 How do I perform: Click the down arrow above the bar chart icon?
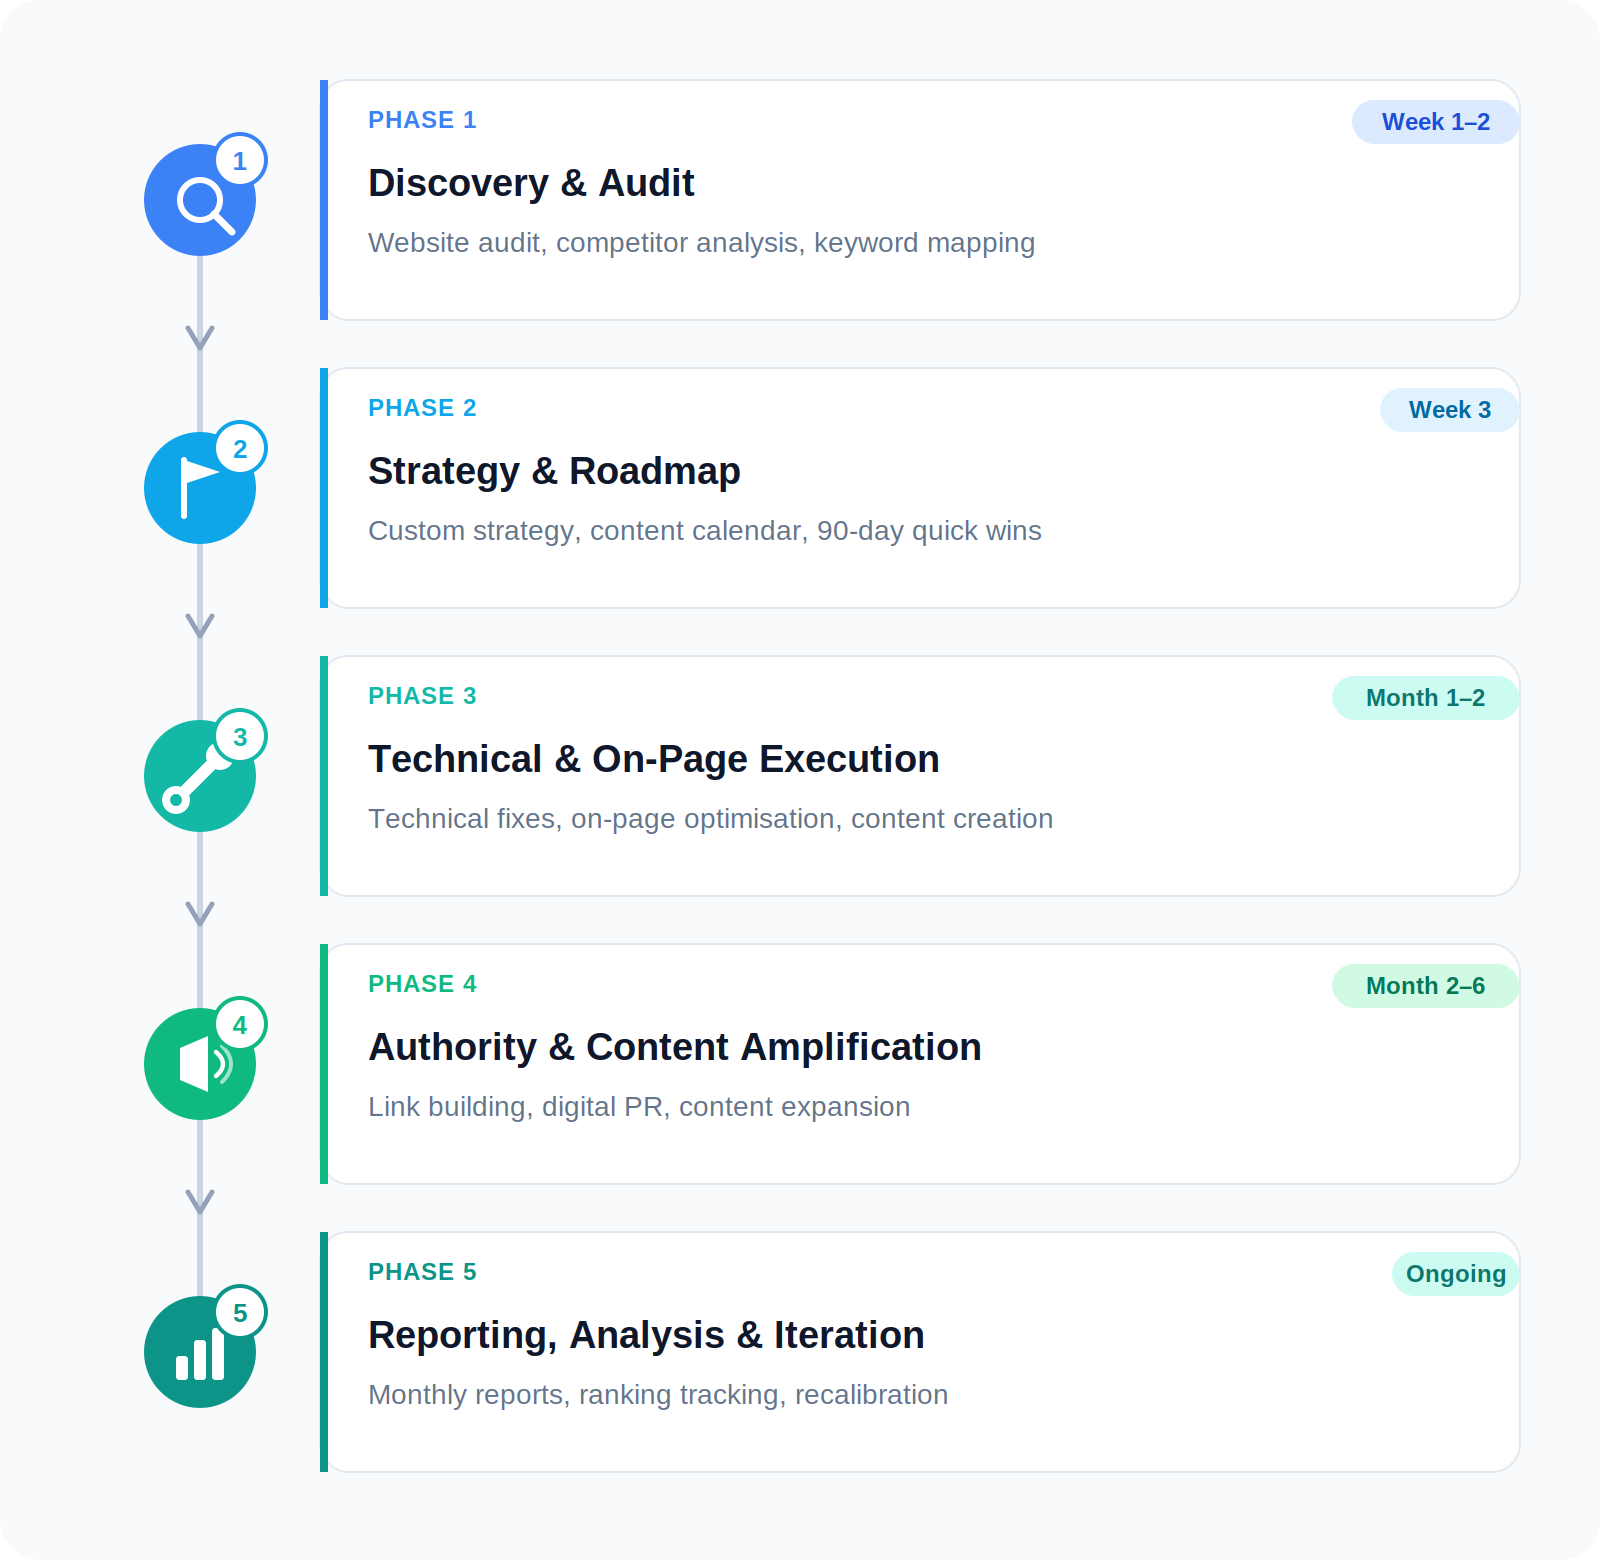pos(200,1202)
